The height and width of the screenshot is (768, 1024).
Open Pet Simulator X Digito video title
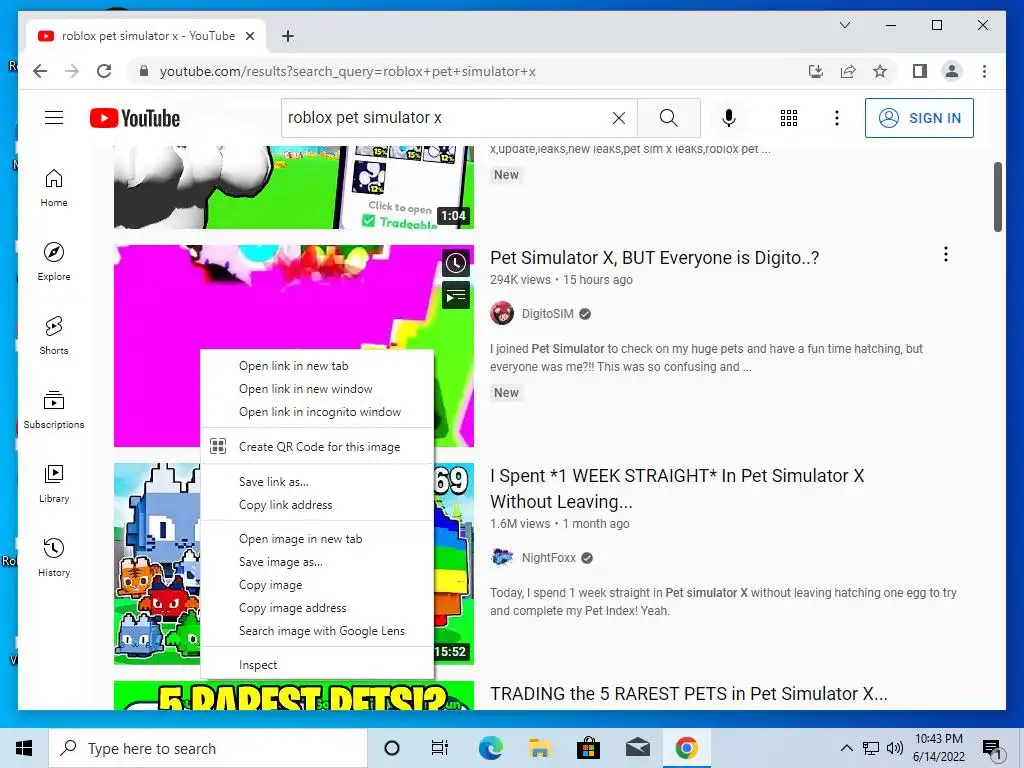[654, 258]
